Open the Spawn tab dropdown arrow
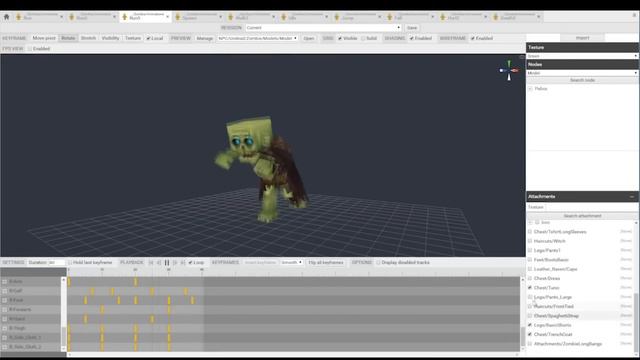The image size is (640, 360). point(220,17)
